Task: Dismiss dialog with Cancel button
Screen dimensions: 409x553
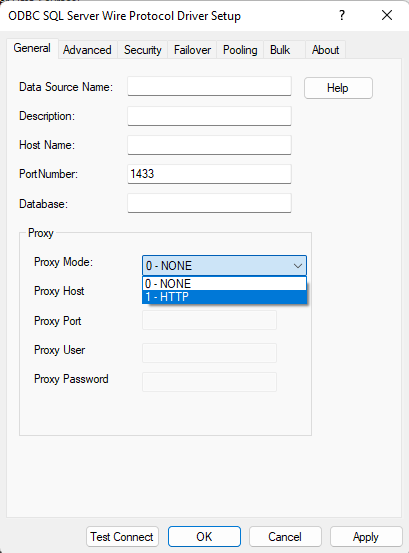Action: pos(285,537)
